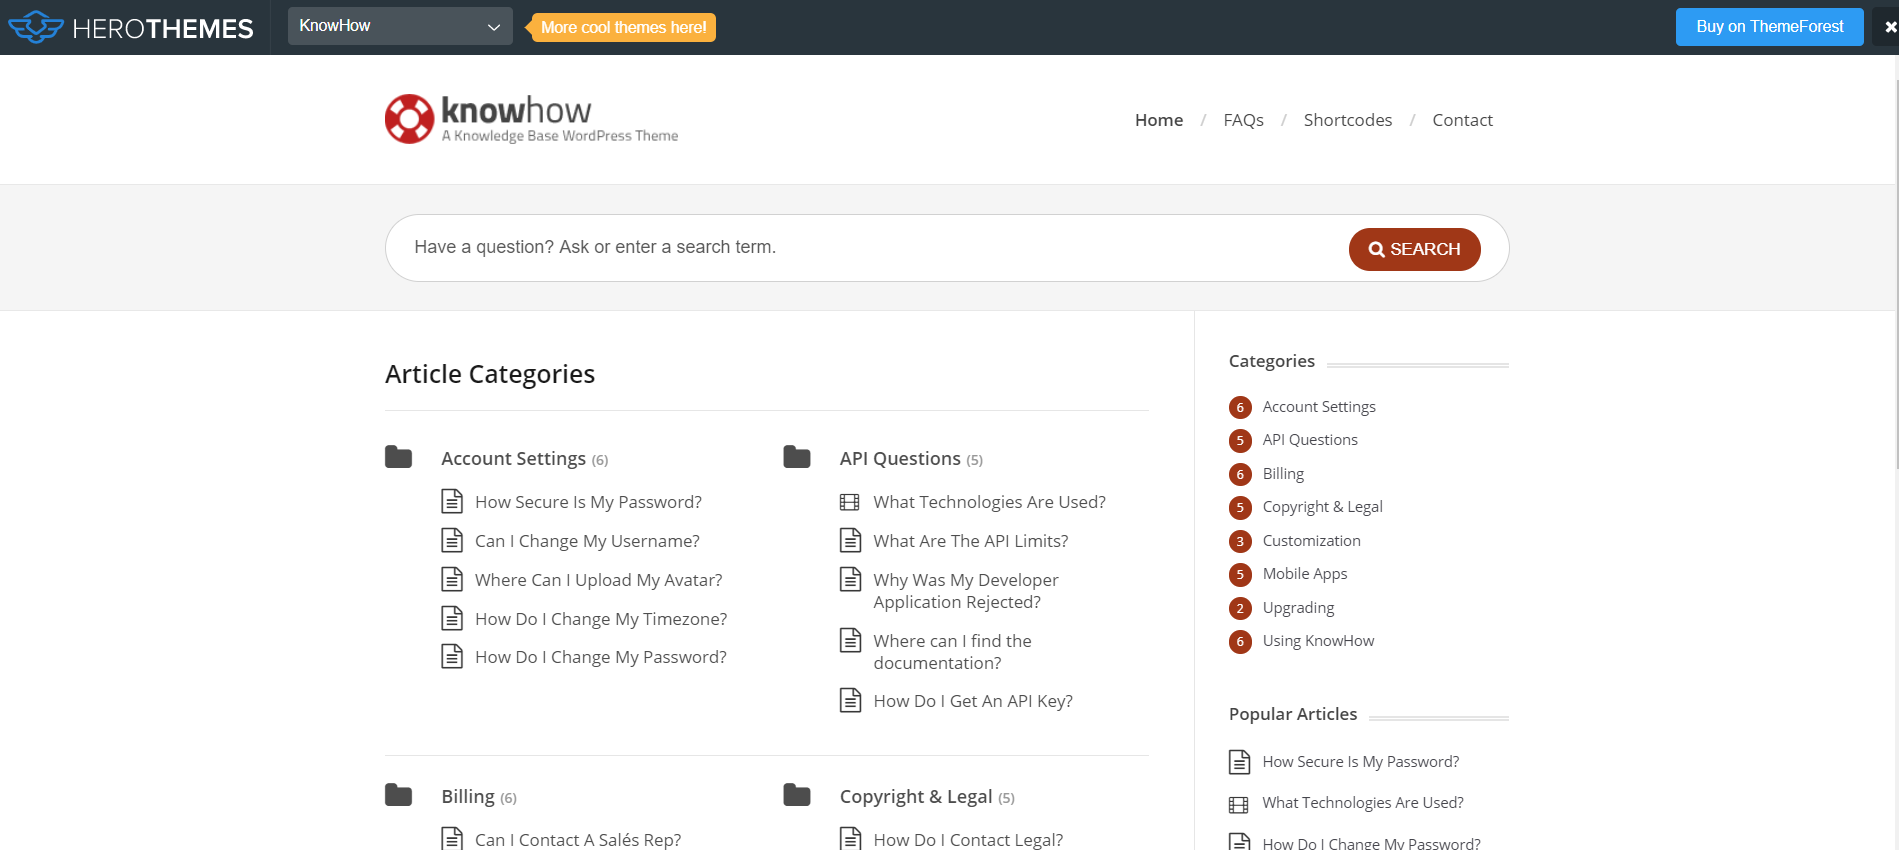Click the Account Settings folder icon
Viewport: 1899px width, 850px height.
(398, 457)
